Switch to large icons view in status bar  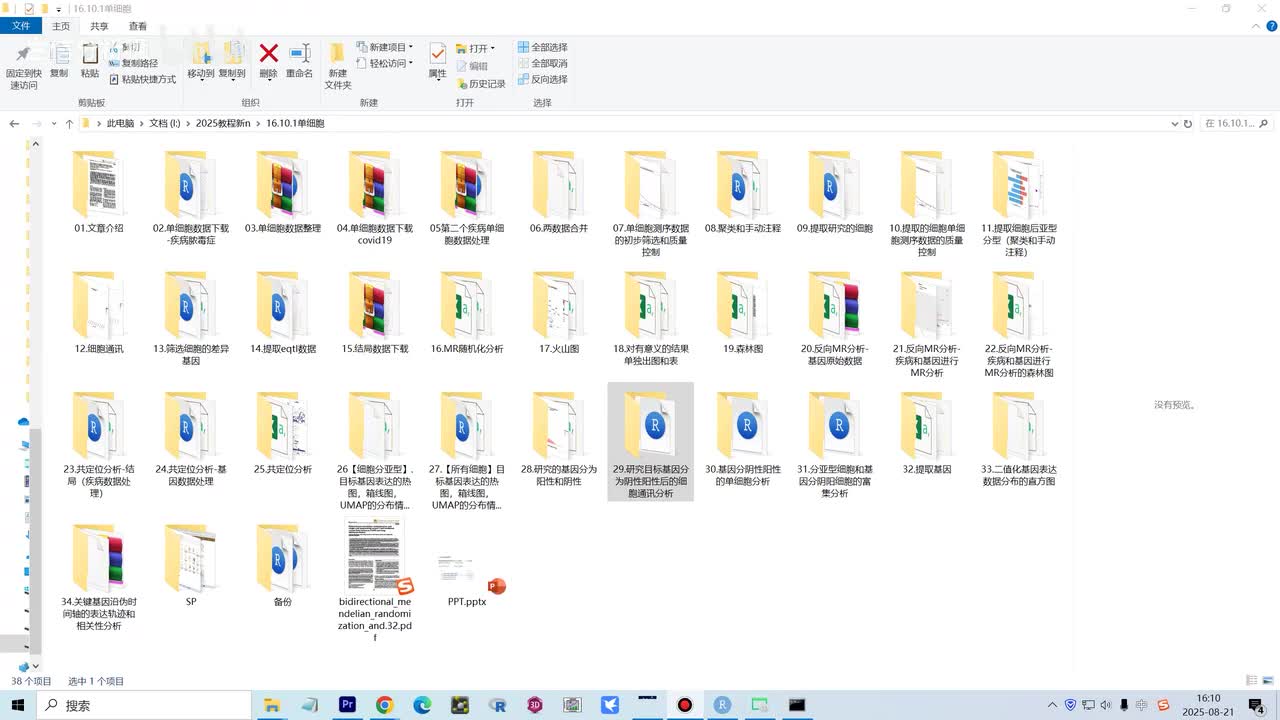(x=1266, y=681)
